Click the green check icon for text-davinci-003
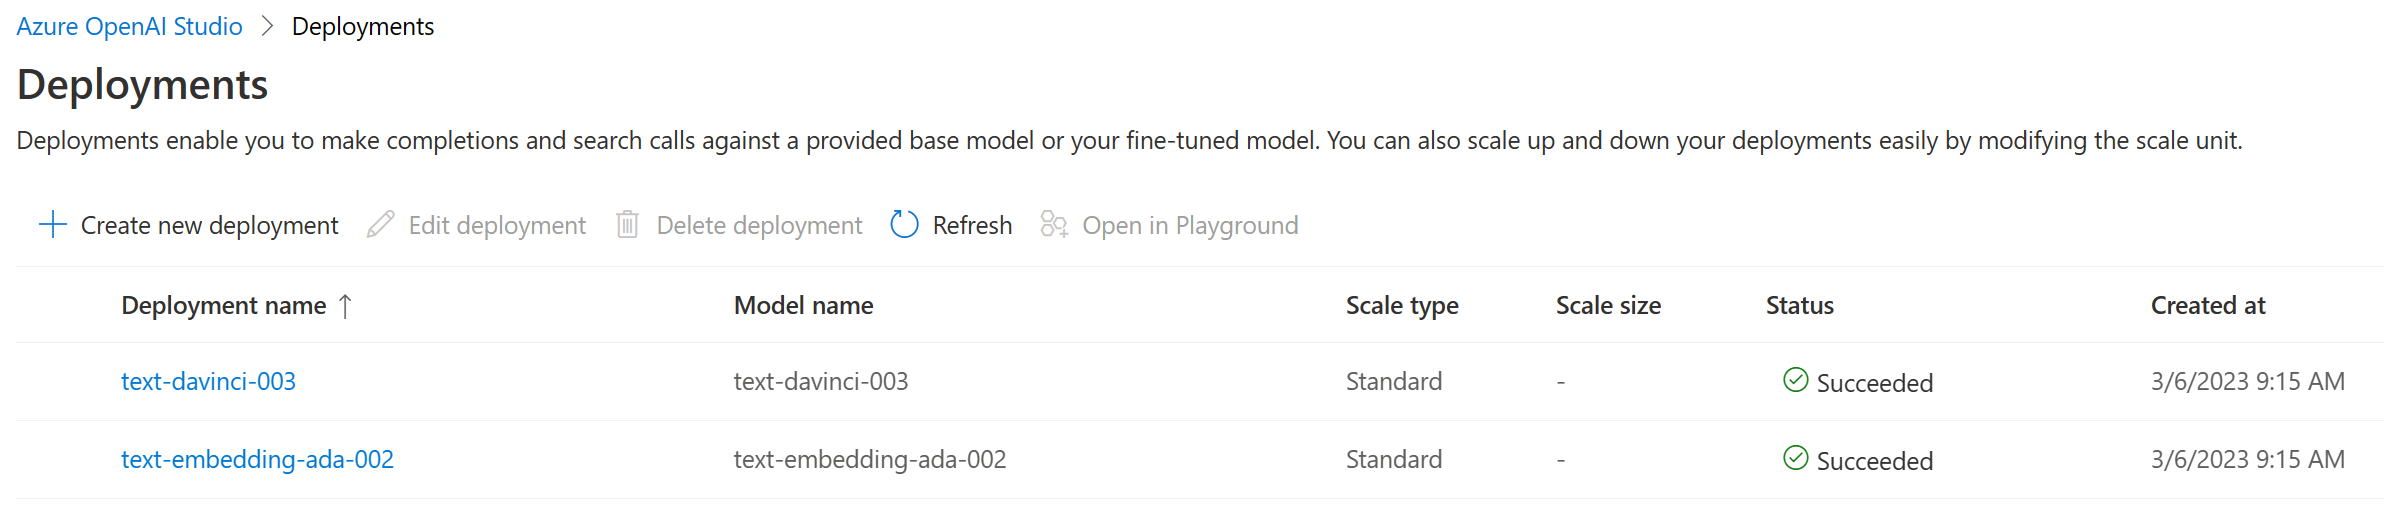The width and height of the screenshot is (2384, 514). pyautogui.click(x=1796, y=380)
